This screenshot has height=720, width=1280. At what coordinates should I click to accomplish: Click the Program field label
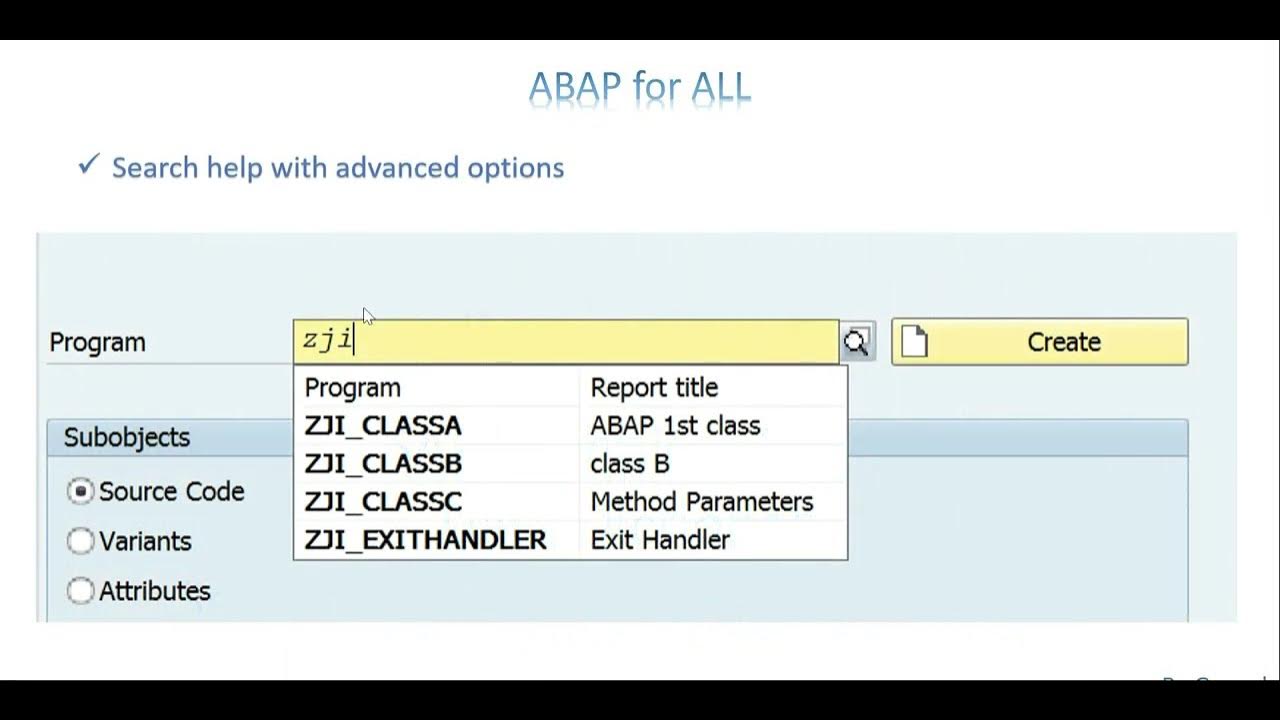[x=97, y=342]
